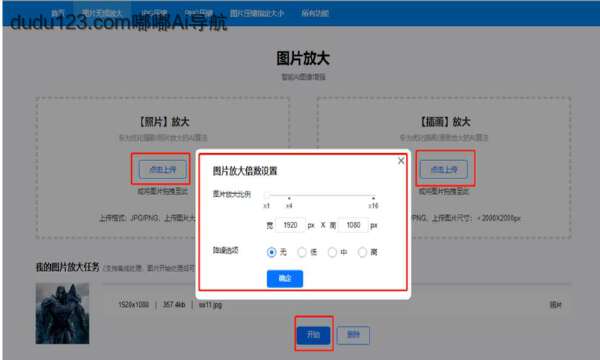Click the width field showing 1920
The width and height of the screenshot is (600, 360).
click(290, 225)
